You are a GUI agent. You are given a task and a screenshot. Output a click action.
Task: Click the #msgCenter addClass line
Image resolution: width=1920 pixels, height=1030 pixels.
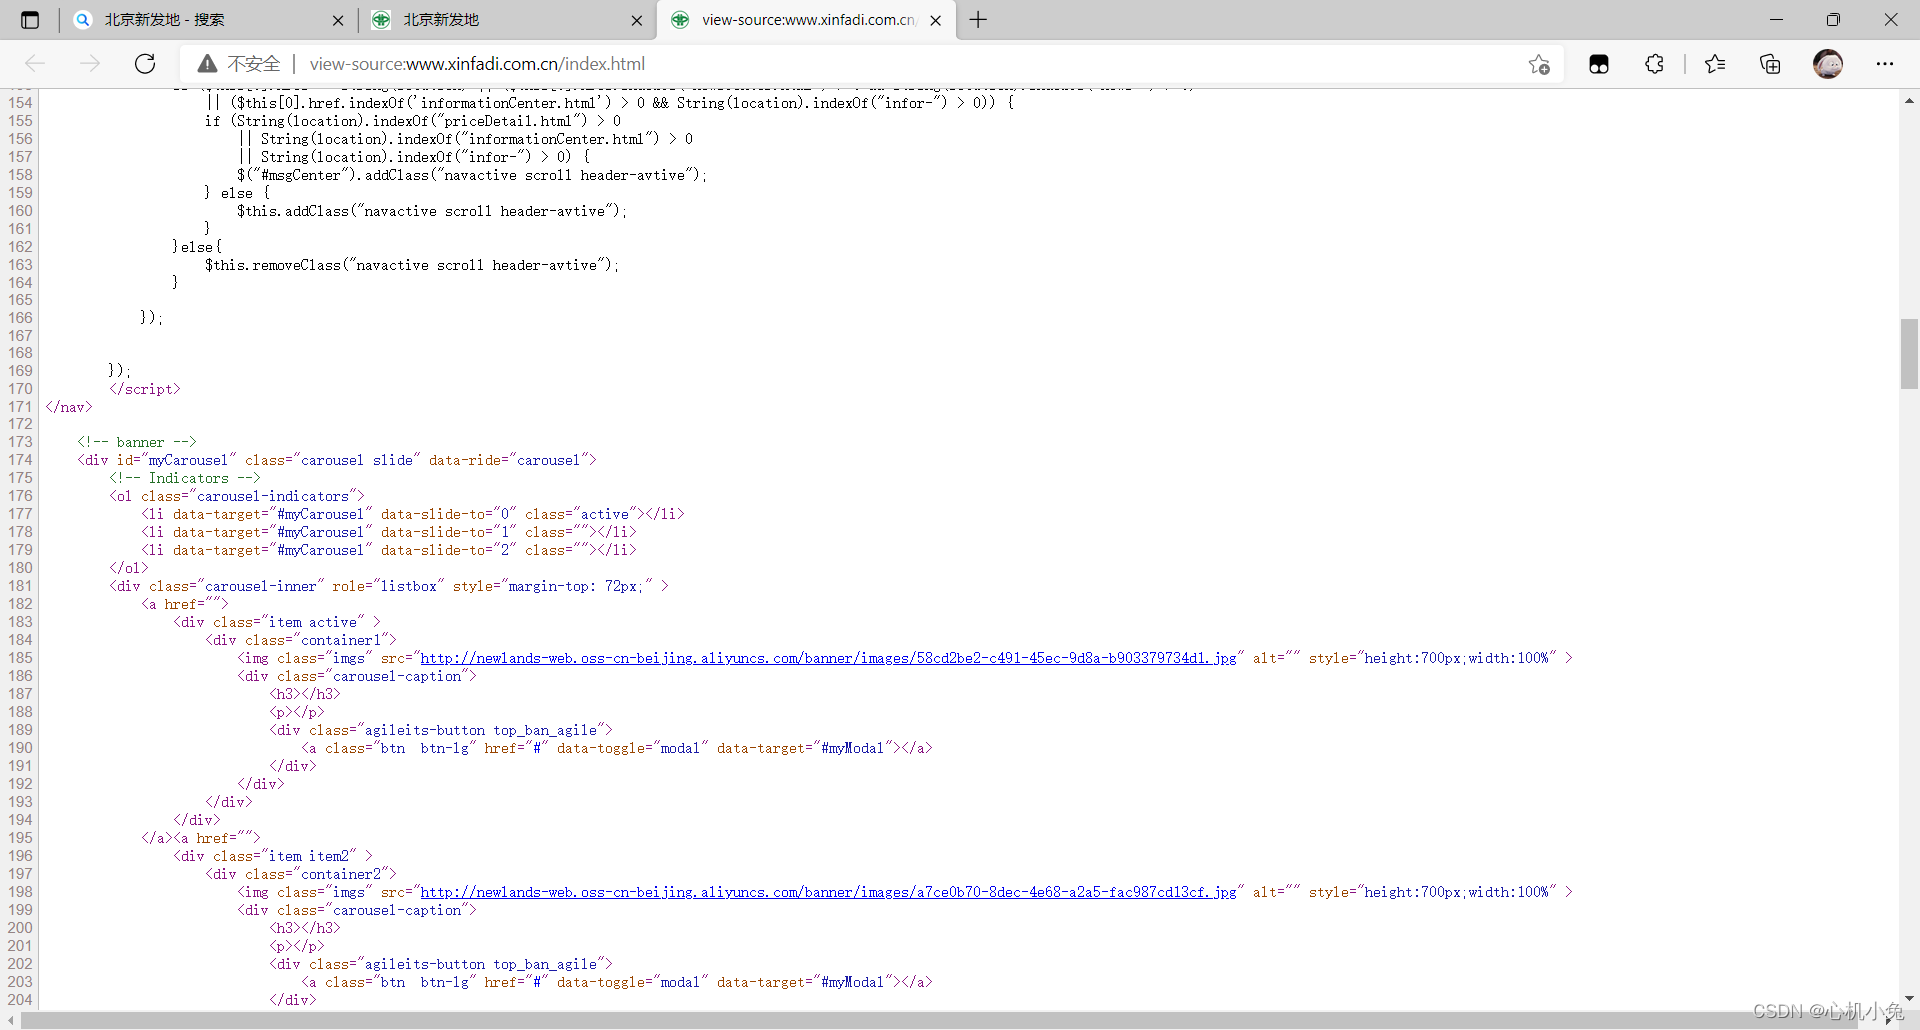click(x=472, y=175)
